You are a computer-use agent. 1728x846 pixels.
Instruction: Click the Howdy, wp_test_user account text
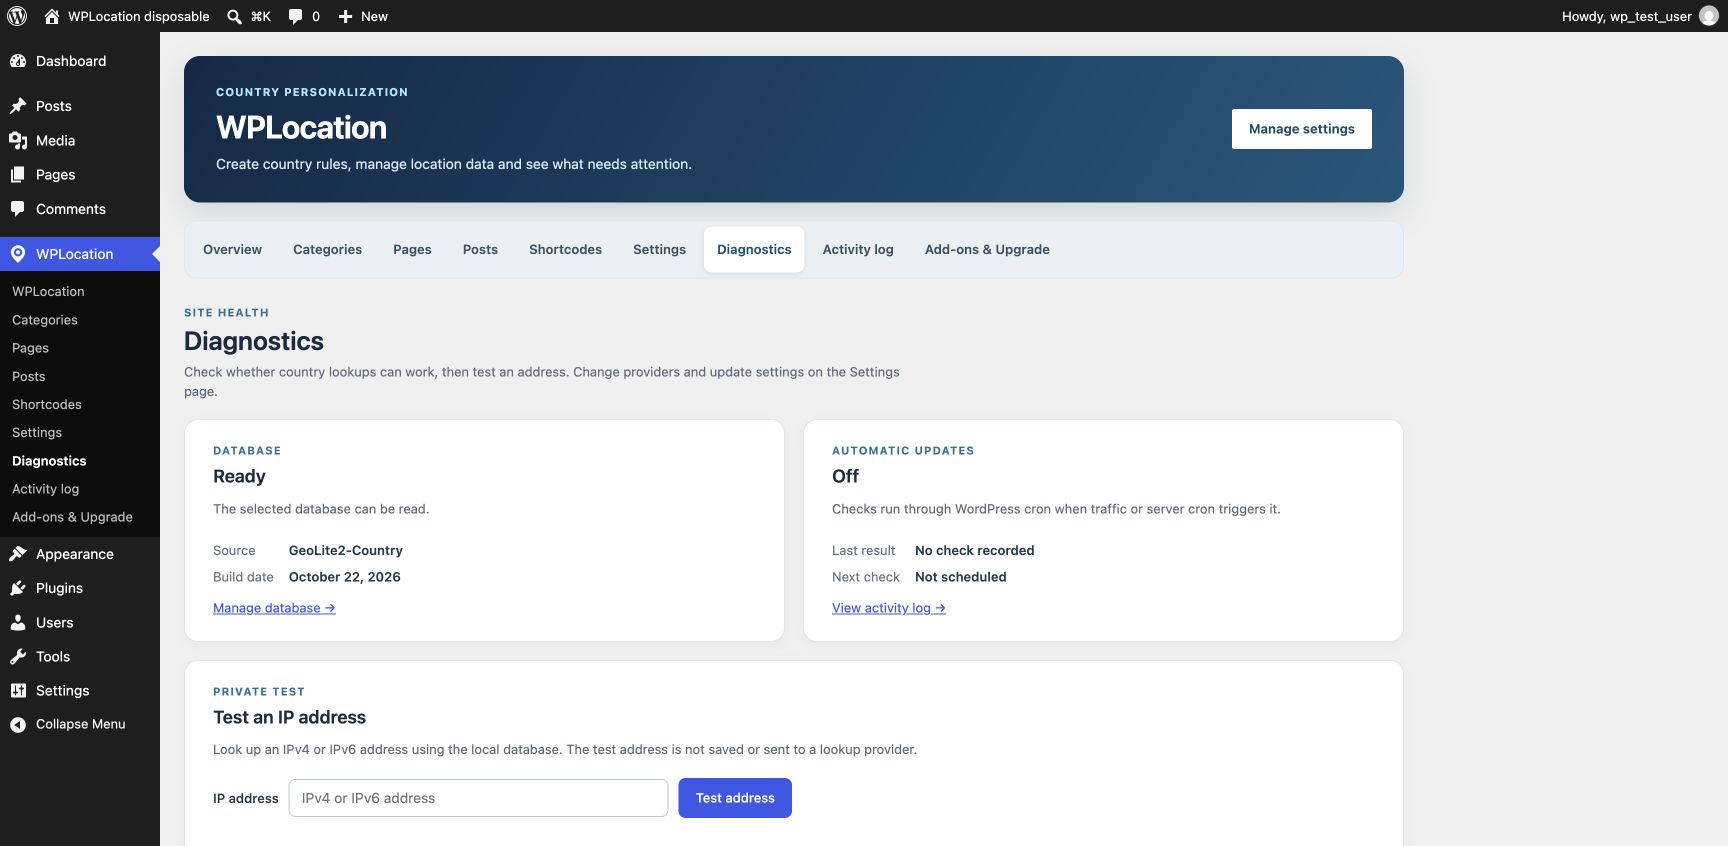(x=1626, y=16)
